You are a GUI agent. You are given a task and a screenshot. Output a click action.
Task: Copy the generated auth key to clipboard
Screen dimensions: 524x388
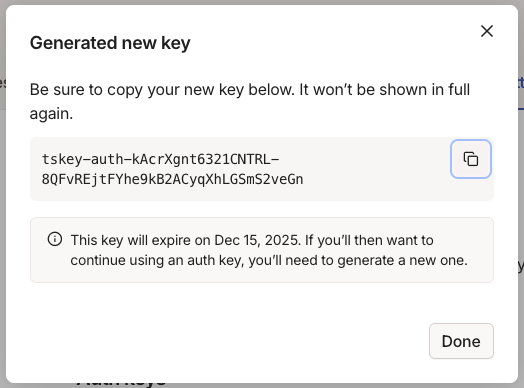(x=471, y=159)
